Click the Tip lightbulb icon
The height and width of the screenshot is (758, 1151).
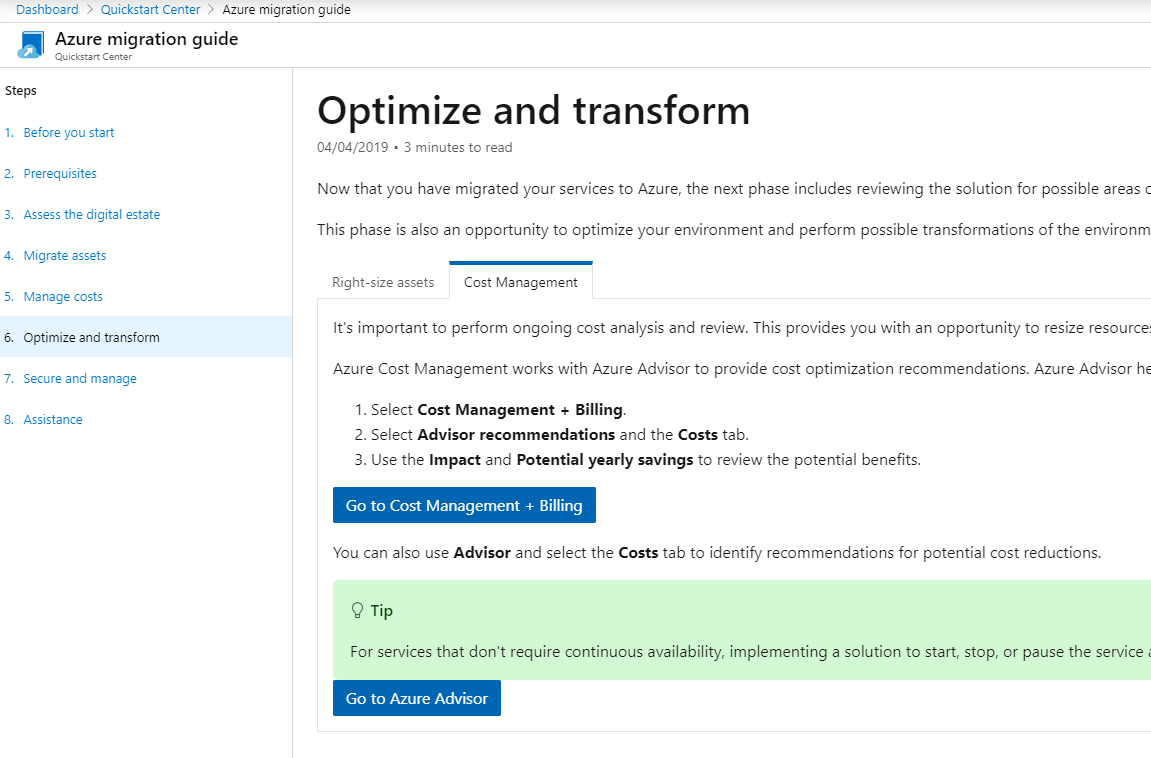point(357,611)
